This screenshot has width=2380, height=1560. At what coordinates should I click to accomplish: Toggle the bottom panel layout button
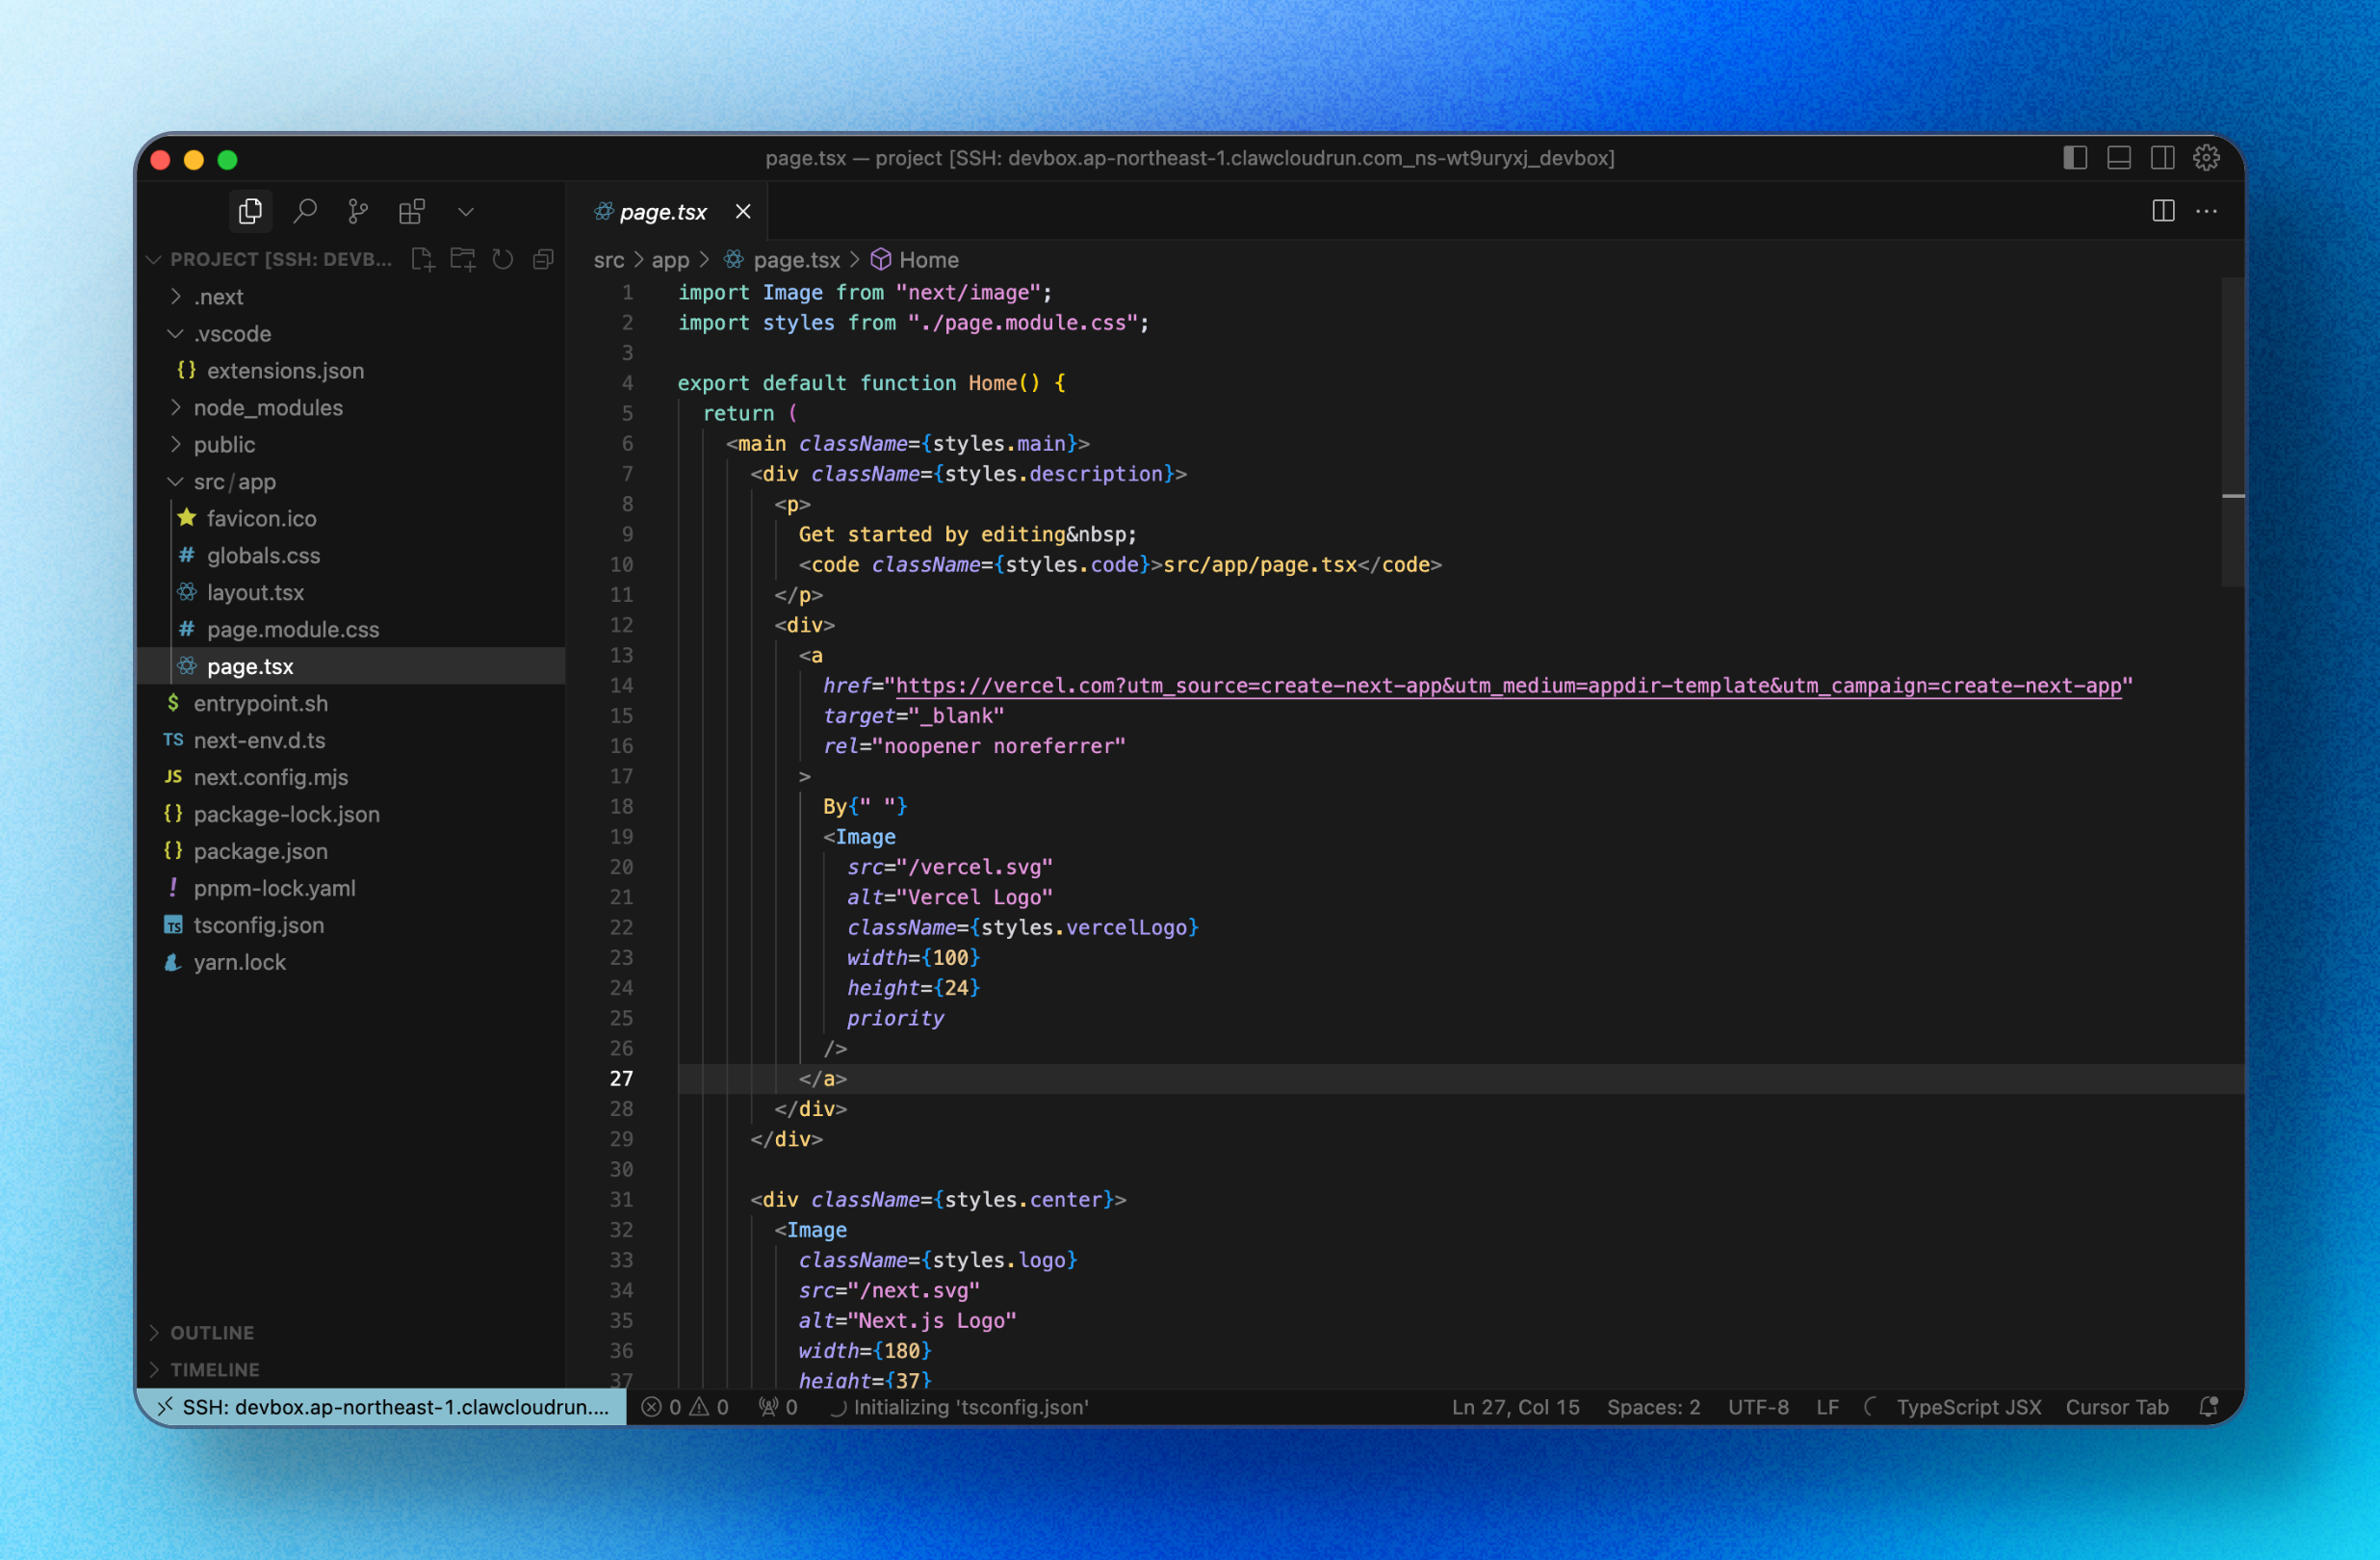click(2119, 158)
